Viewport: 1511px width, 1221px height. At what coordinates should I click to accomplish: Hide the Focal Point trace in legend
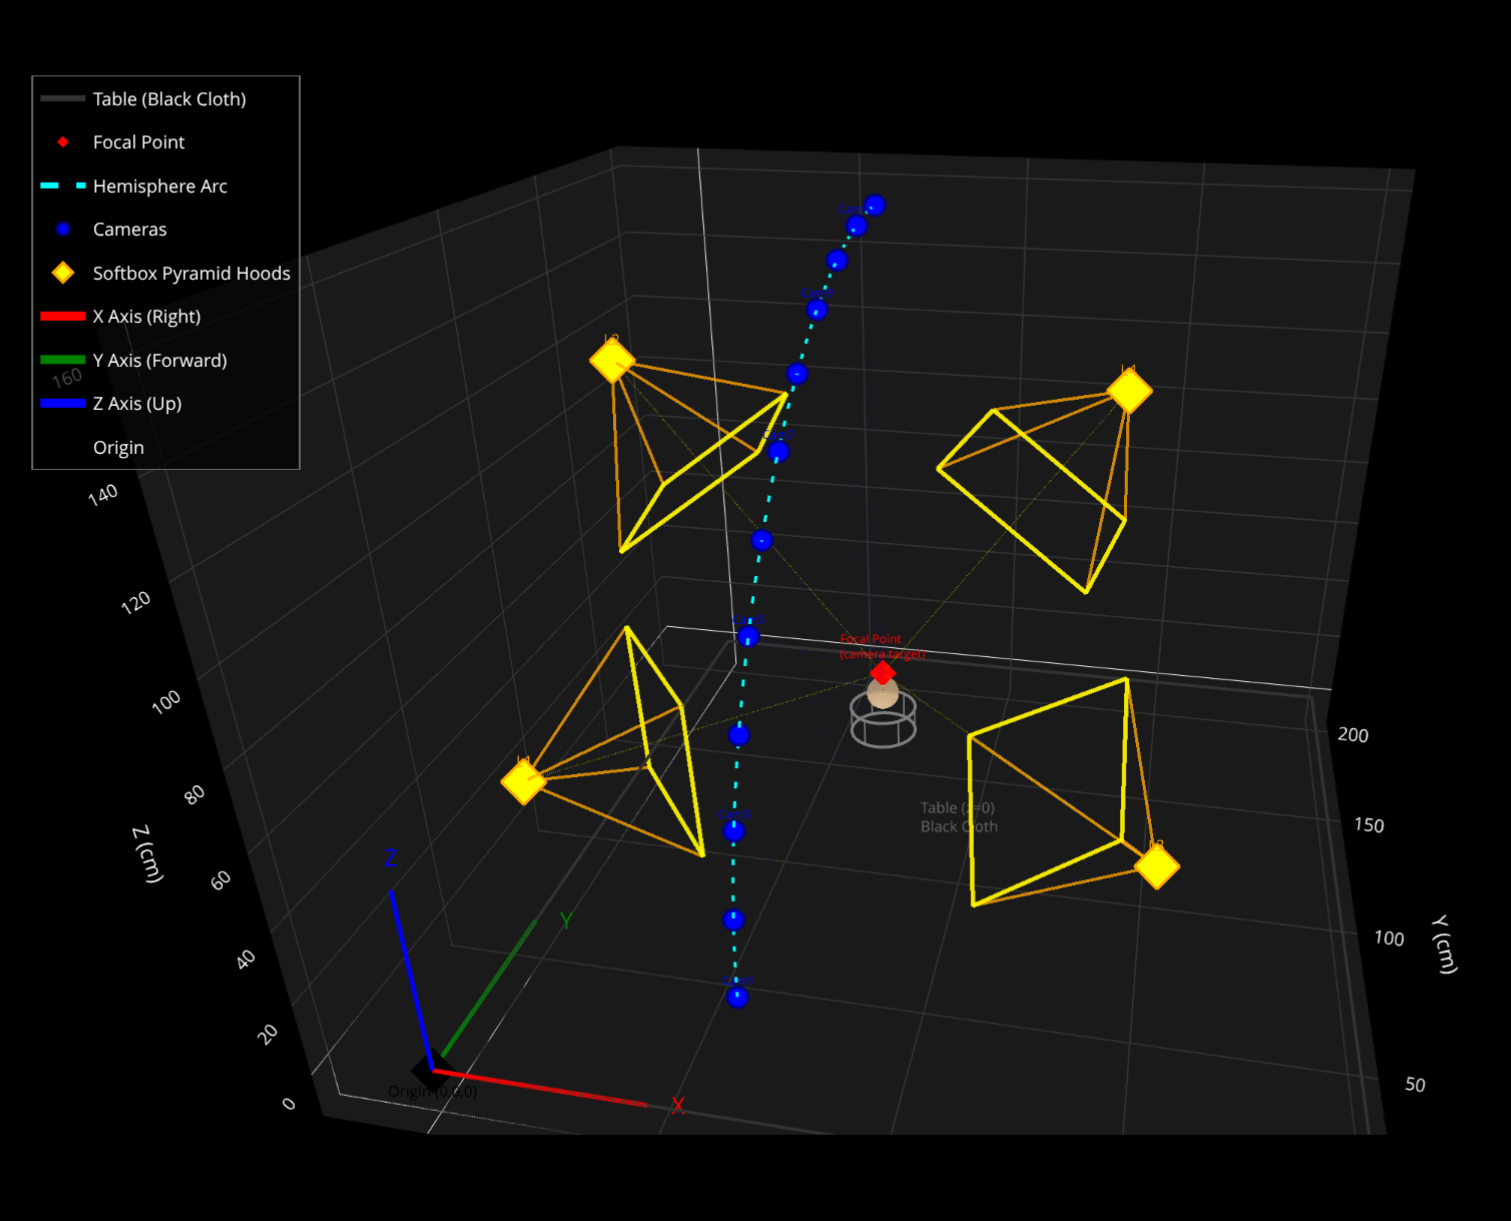(x=166, y=142)
